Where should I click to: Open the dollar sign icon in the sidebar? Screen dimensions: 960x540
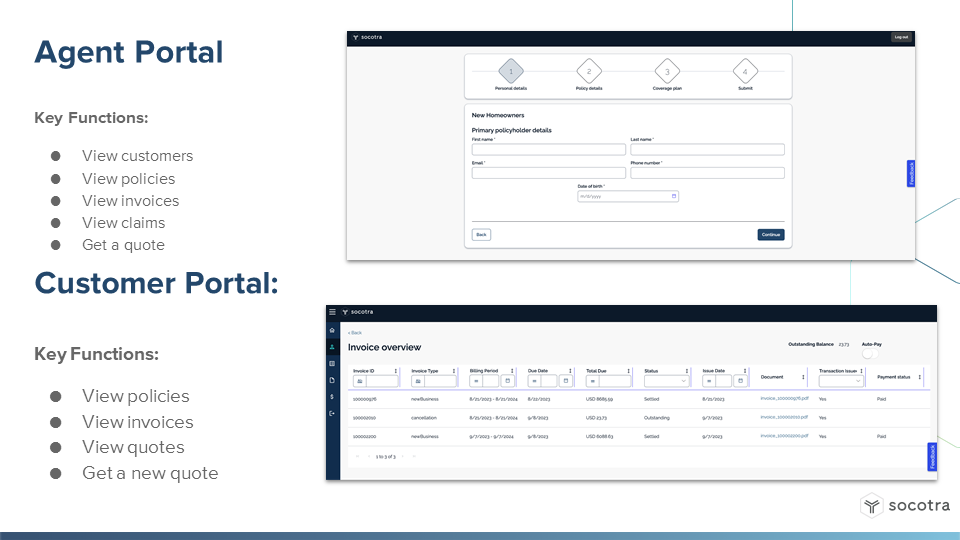(x=332, y=397)
